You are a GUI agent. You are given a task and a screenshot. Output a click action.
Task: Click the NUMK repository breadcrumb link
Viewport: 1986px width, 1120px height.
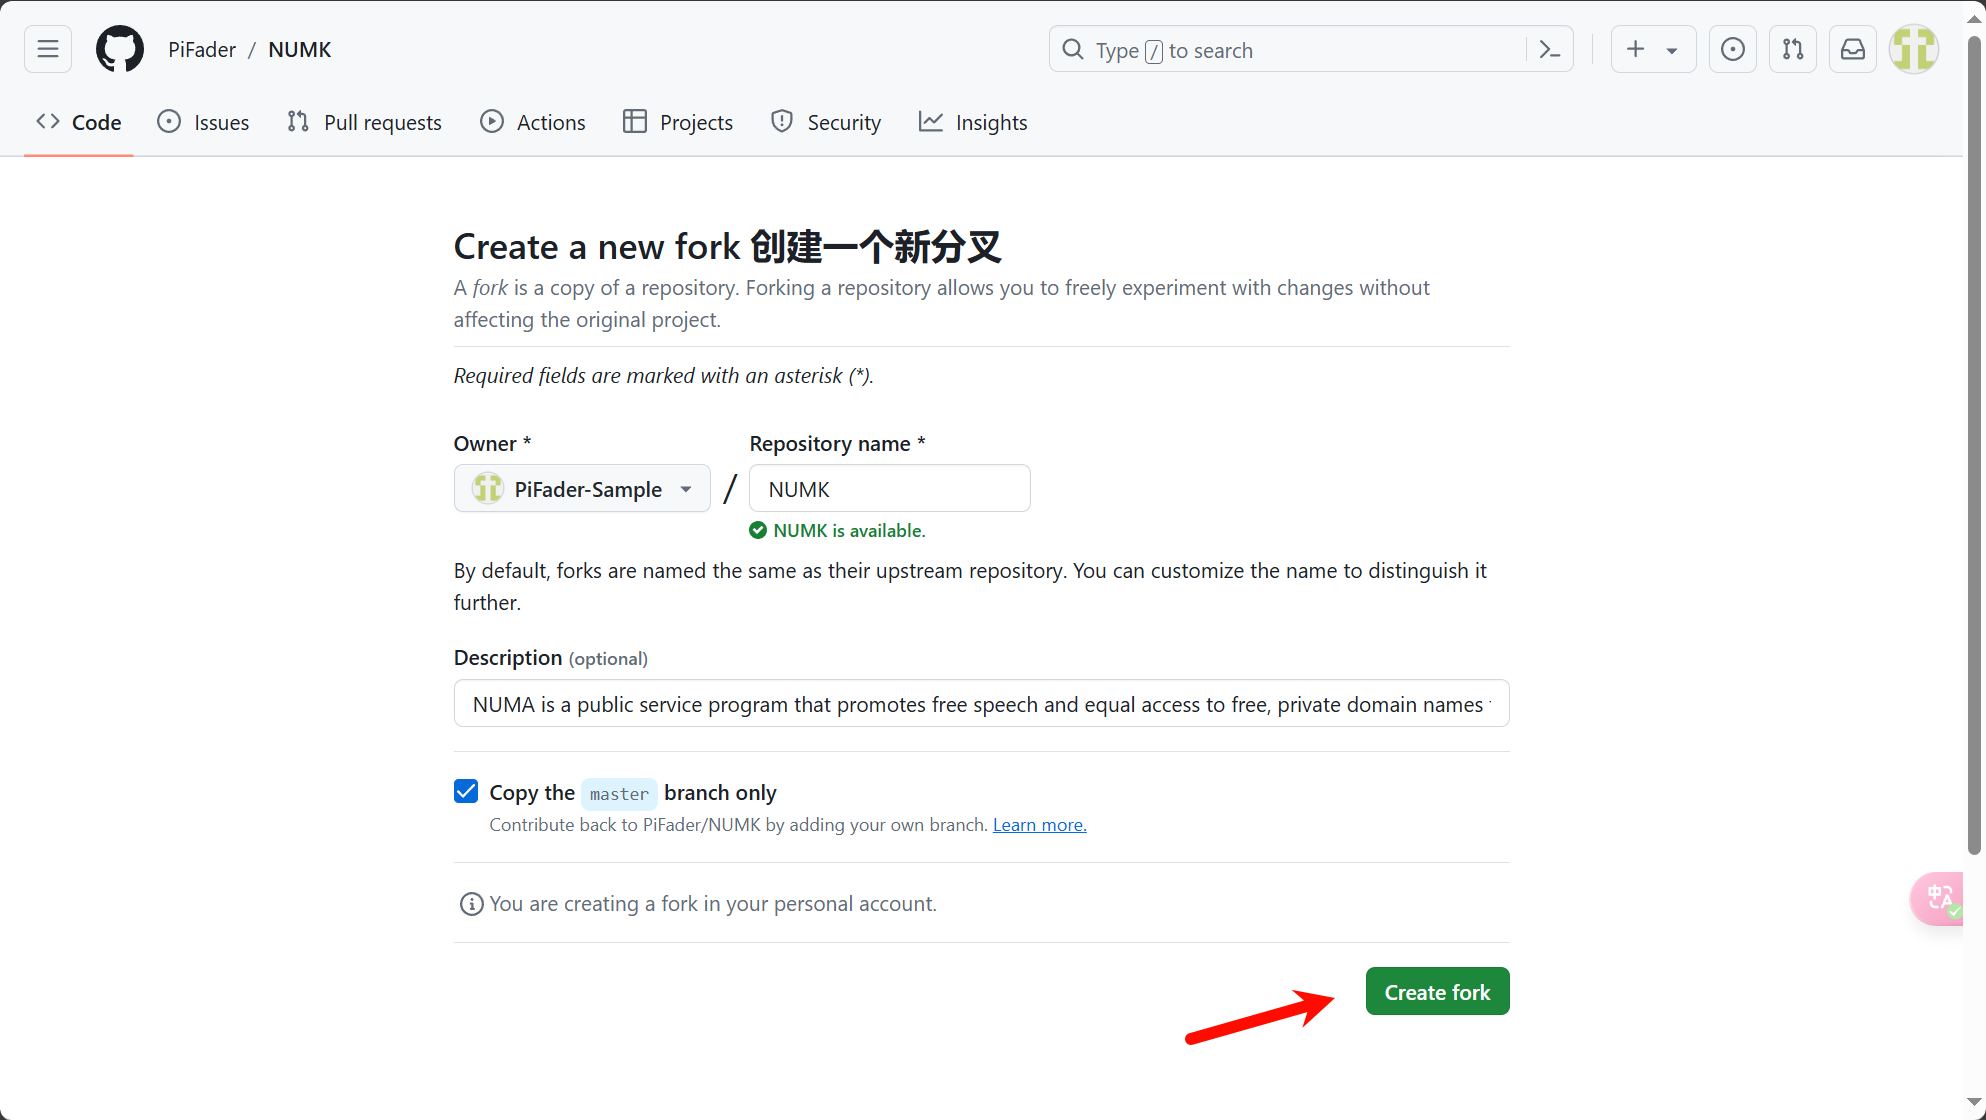pyautogui.click(x=299, y=50)
